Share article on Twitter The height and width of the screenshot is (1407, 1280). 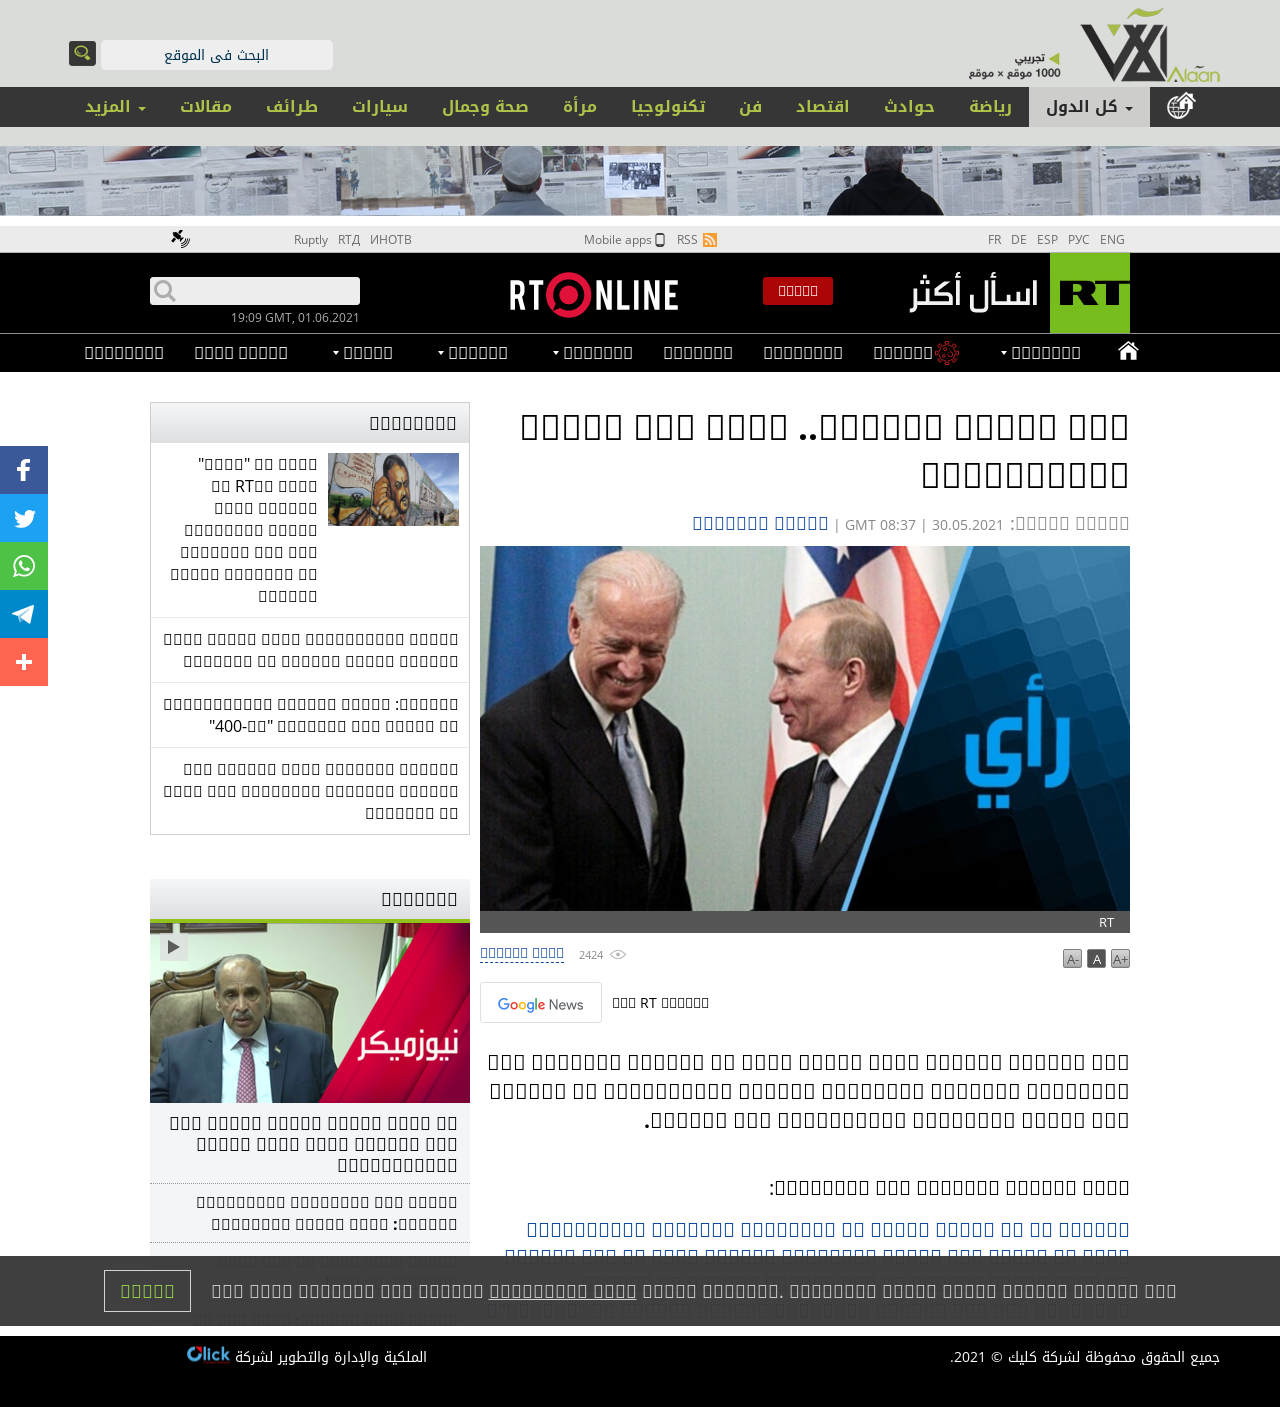pyautogui.click(x=24, y=518)
